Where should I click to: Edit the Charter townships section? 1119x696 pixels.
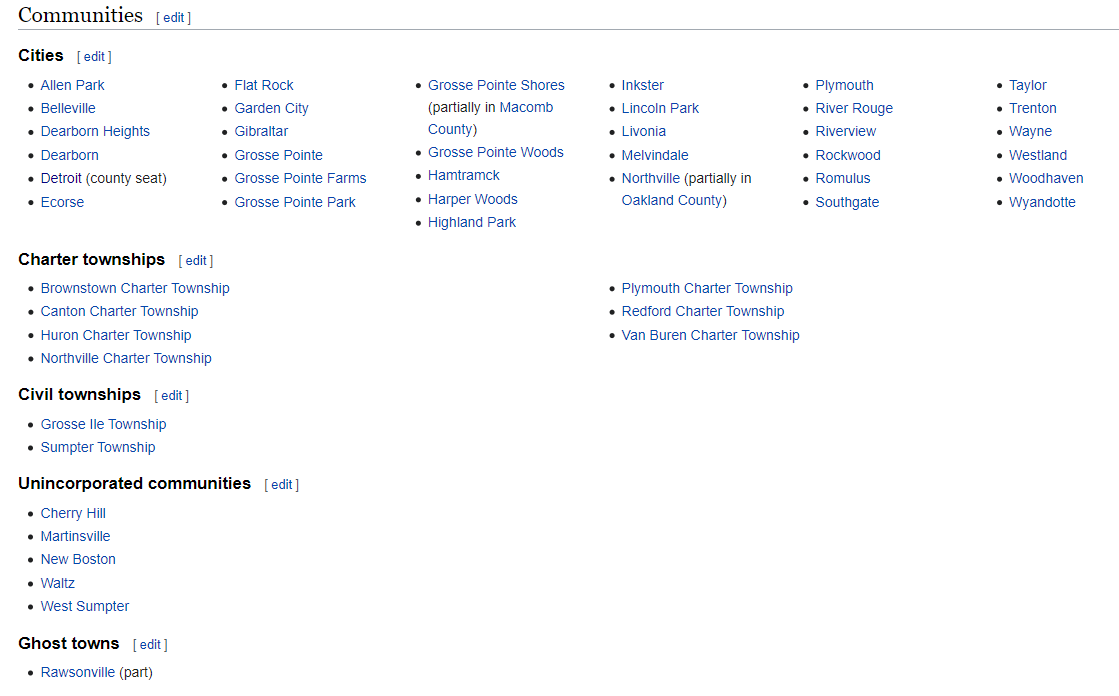(x=195, y=260)
